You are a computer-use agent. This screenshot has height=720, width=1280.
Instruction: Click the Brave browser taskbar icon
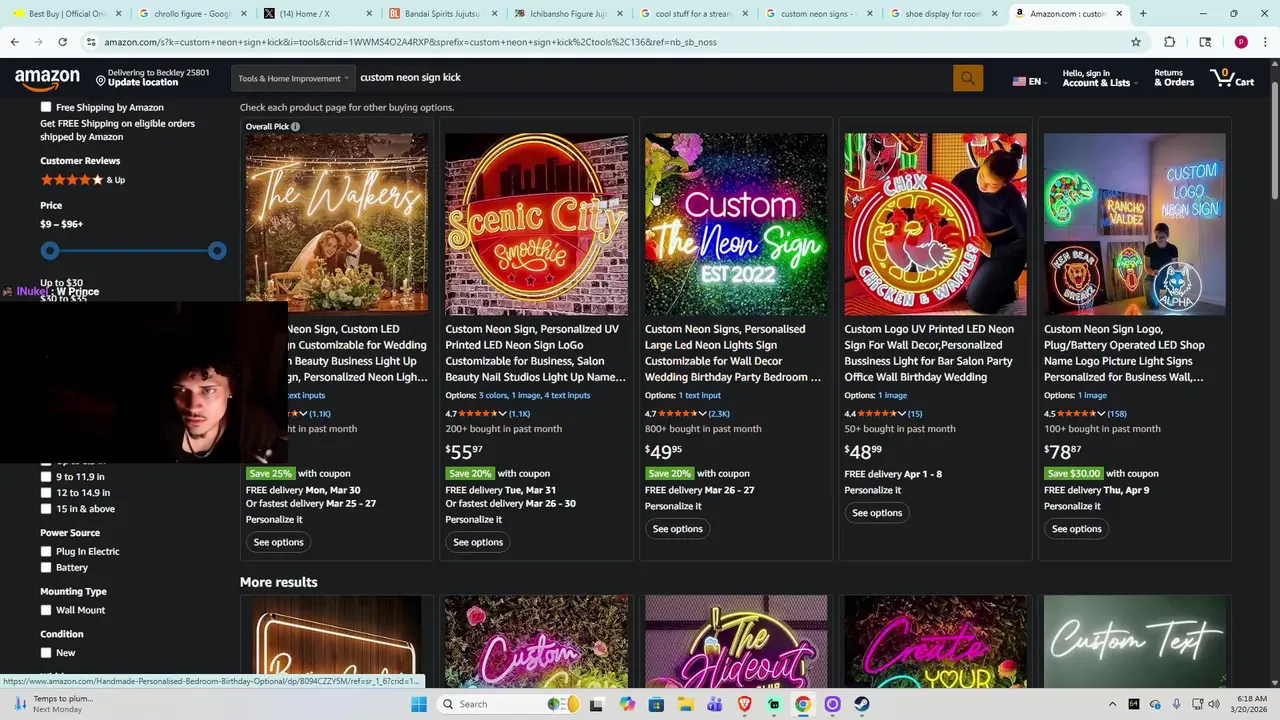744,704
